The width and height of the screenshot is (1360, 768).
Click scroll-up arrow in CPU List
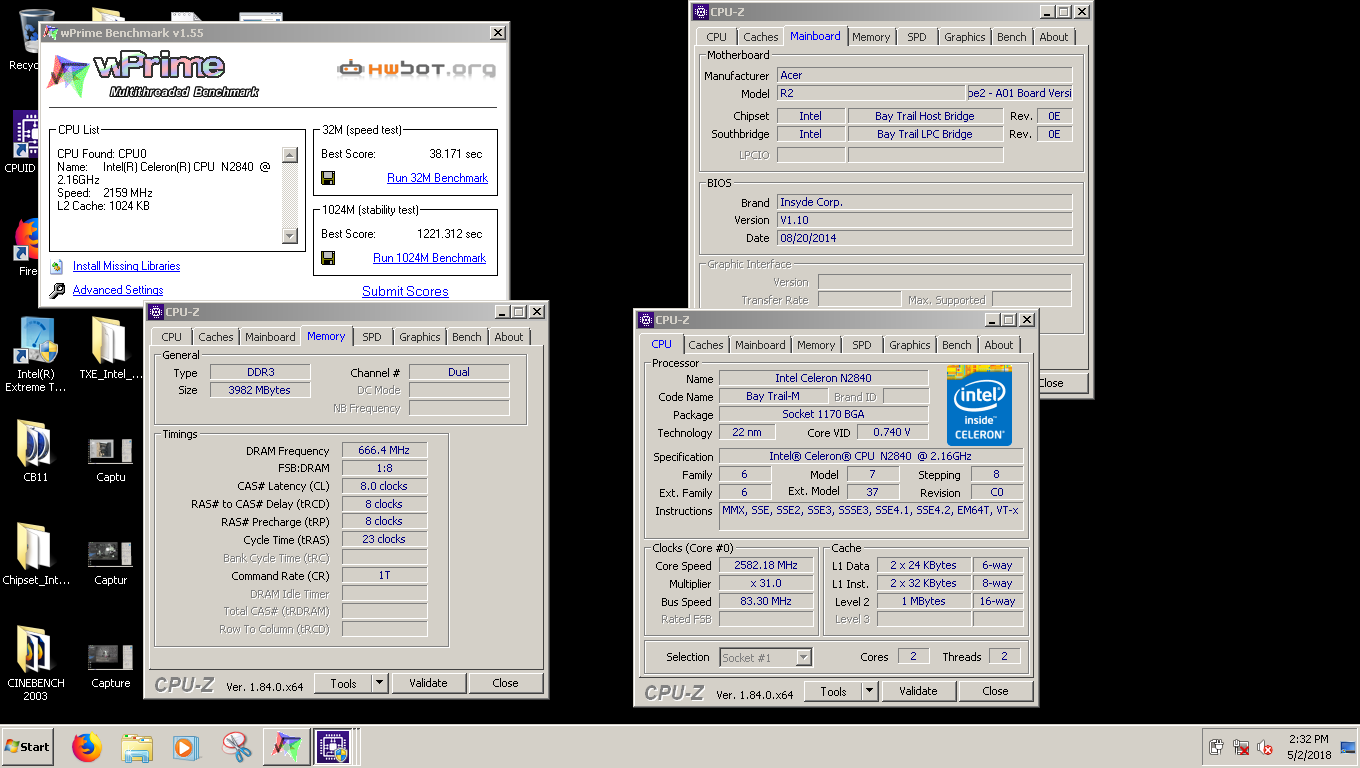290,154
